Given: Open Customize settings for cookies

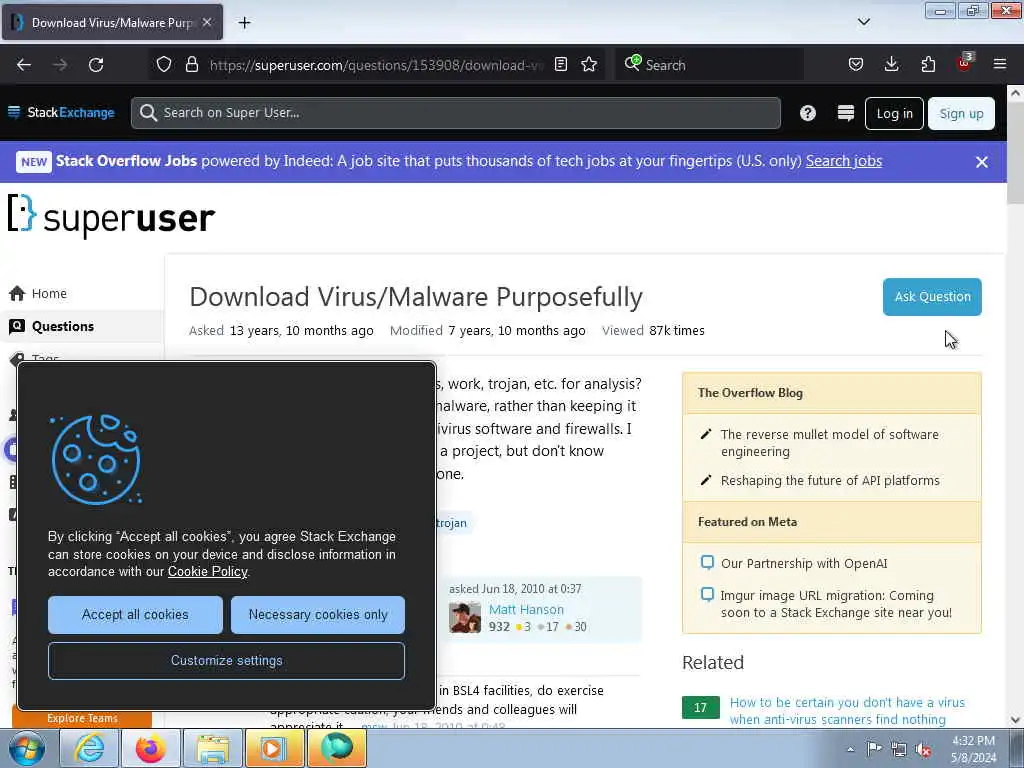Looking at the screenshot, I should click(x=227, y=660).
